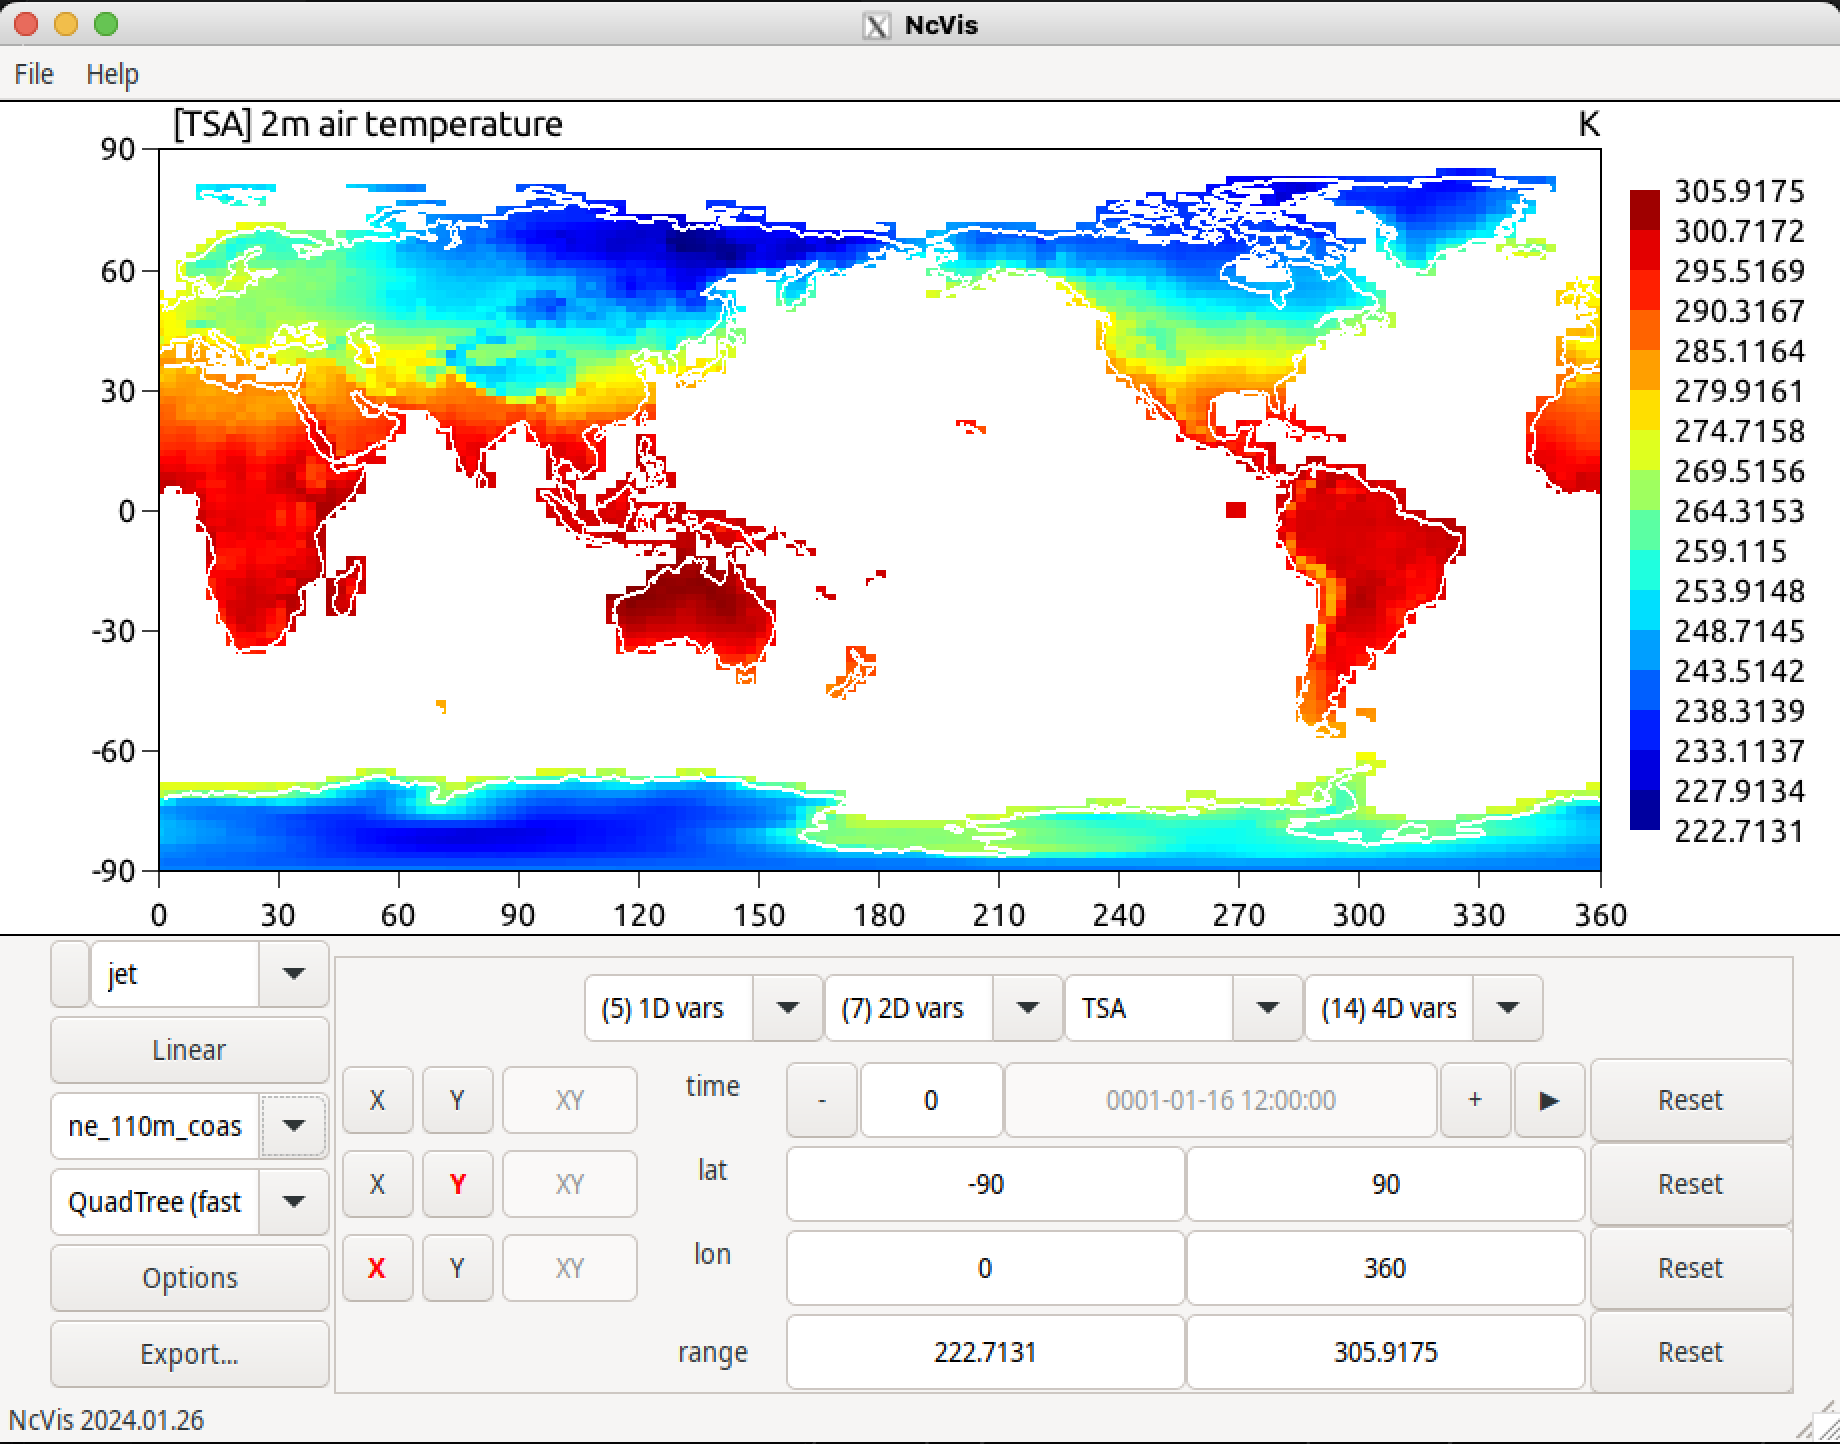Expand the (5) 1D vars dropdown

(787, 1008)
